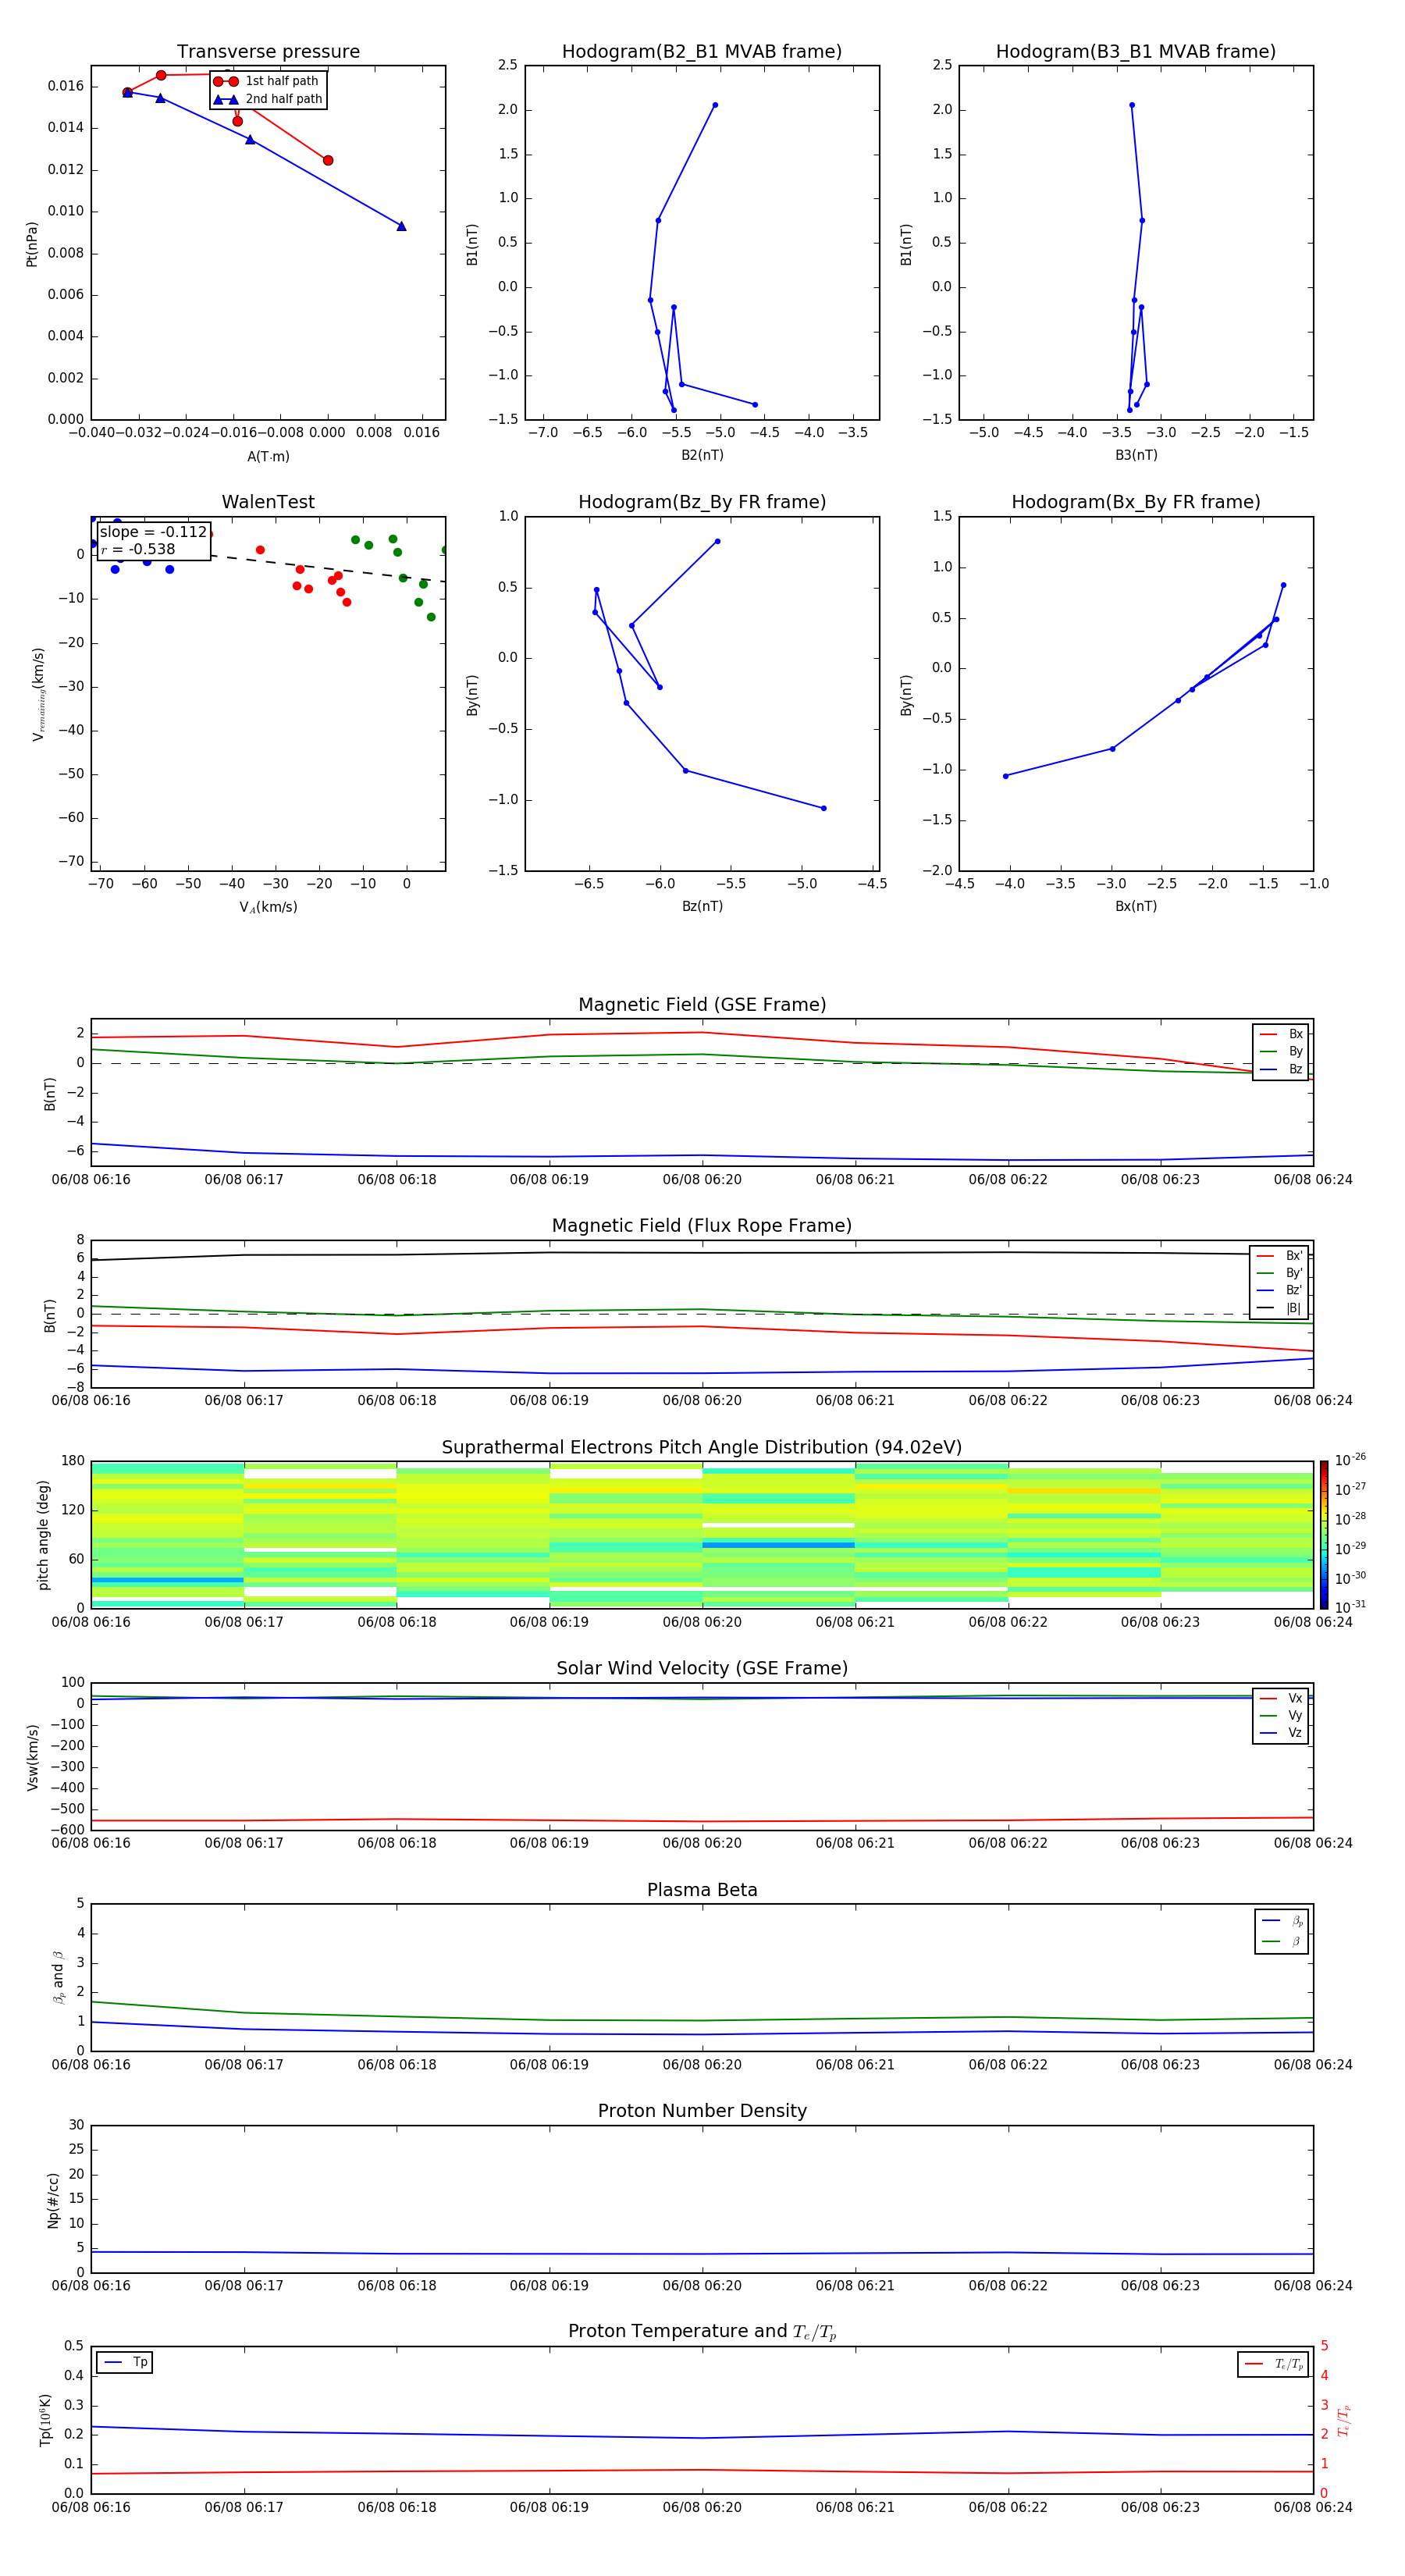Click 'Hodogram(Bz_By FR frame)' title
The width and height of the screenshot is (1405, 2576).
coord(702,502)
